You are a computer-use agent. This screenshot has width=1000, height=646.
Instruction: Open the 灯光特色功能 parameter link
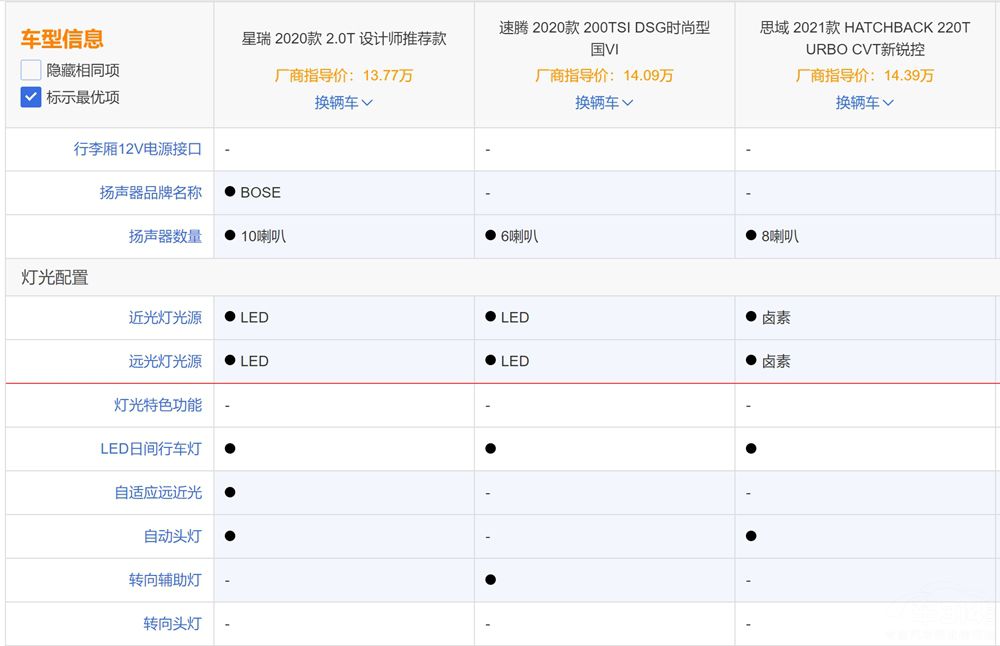click(158, 405)
